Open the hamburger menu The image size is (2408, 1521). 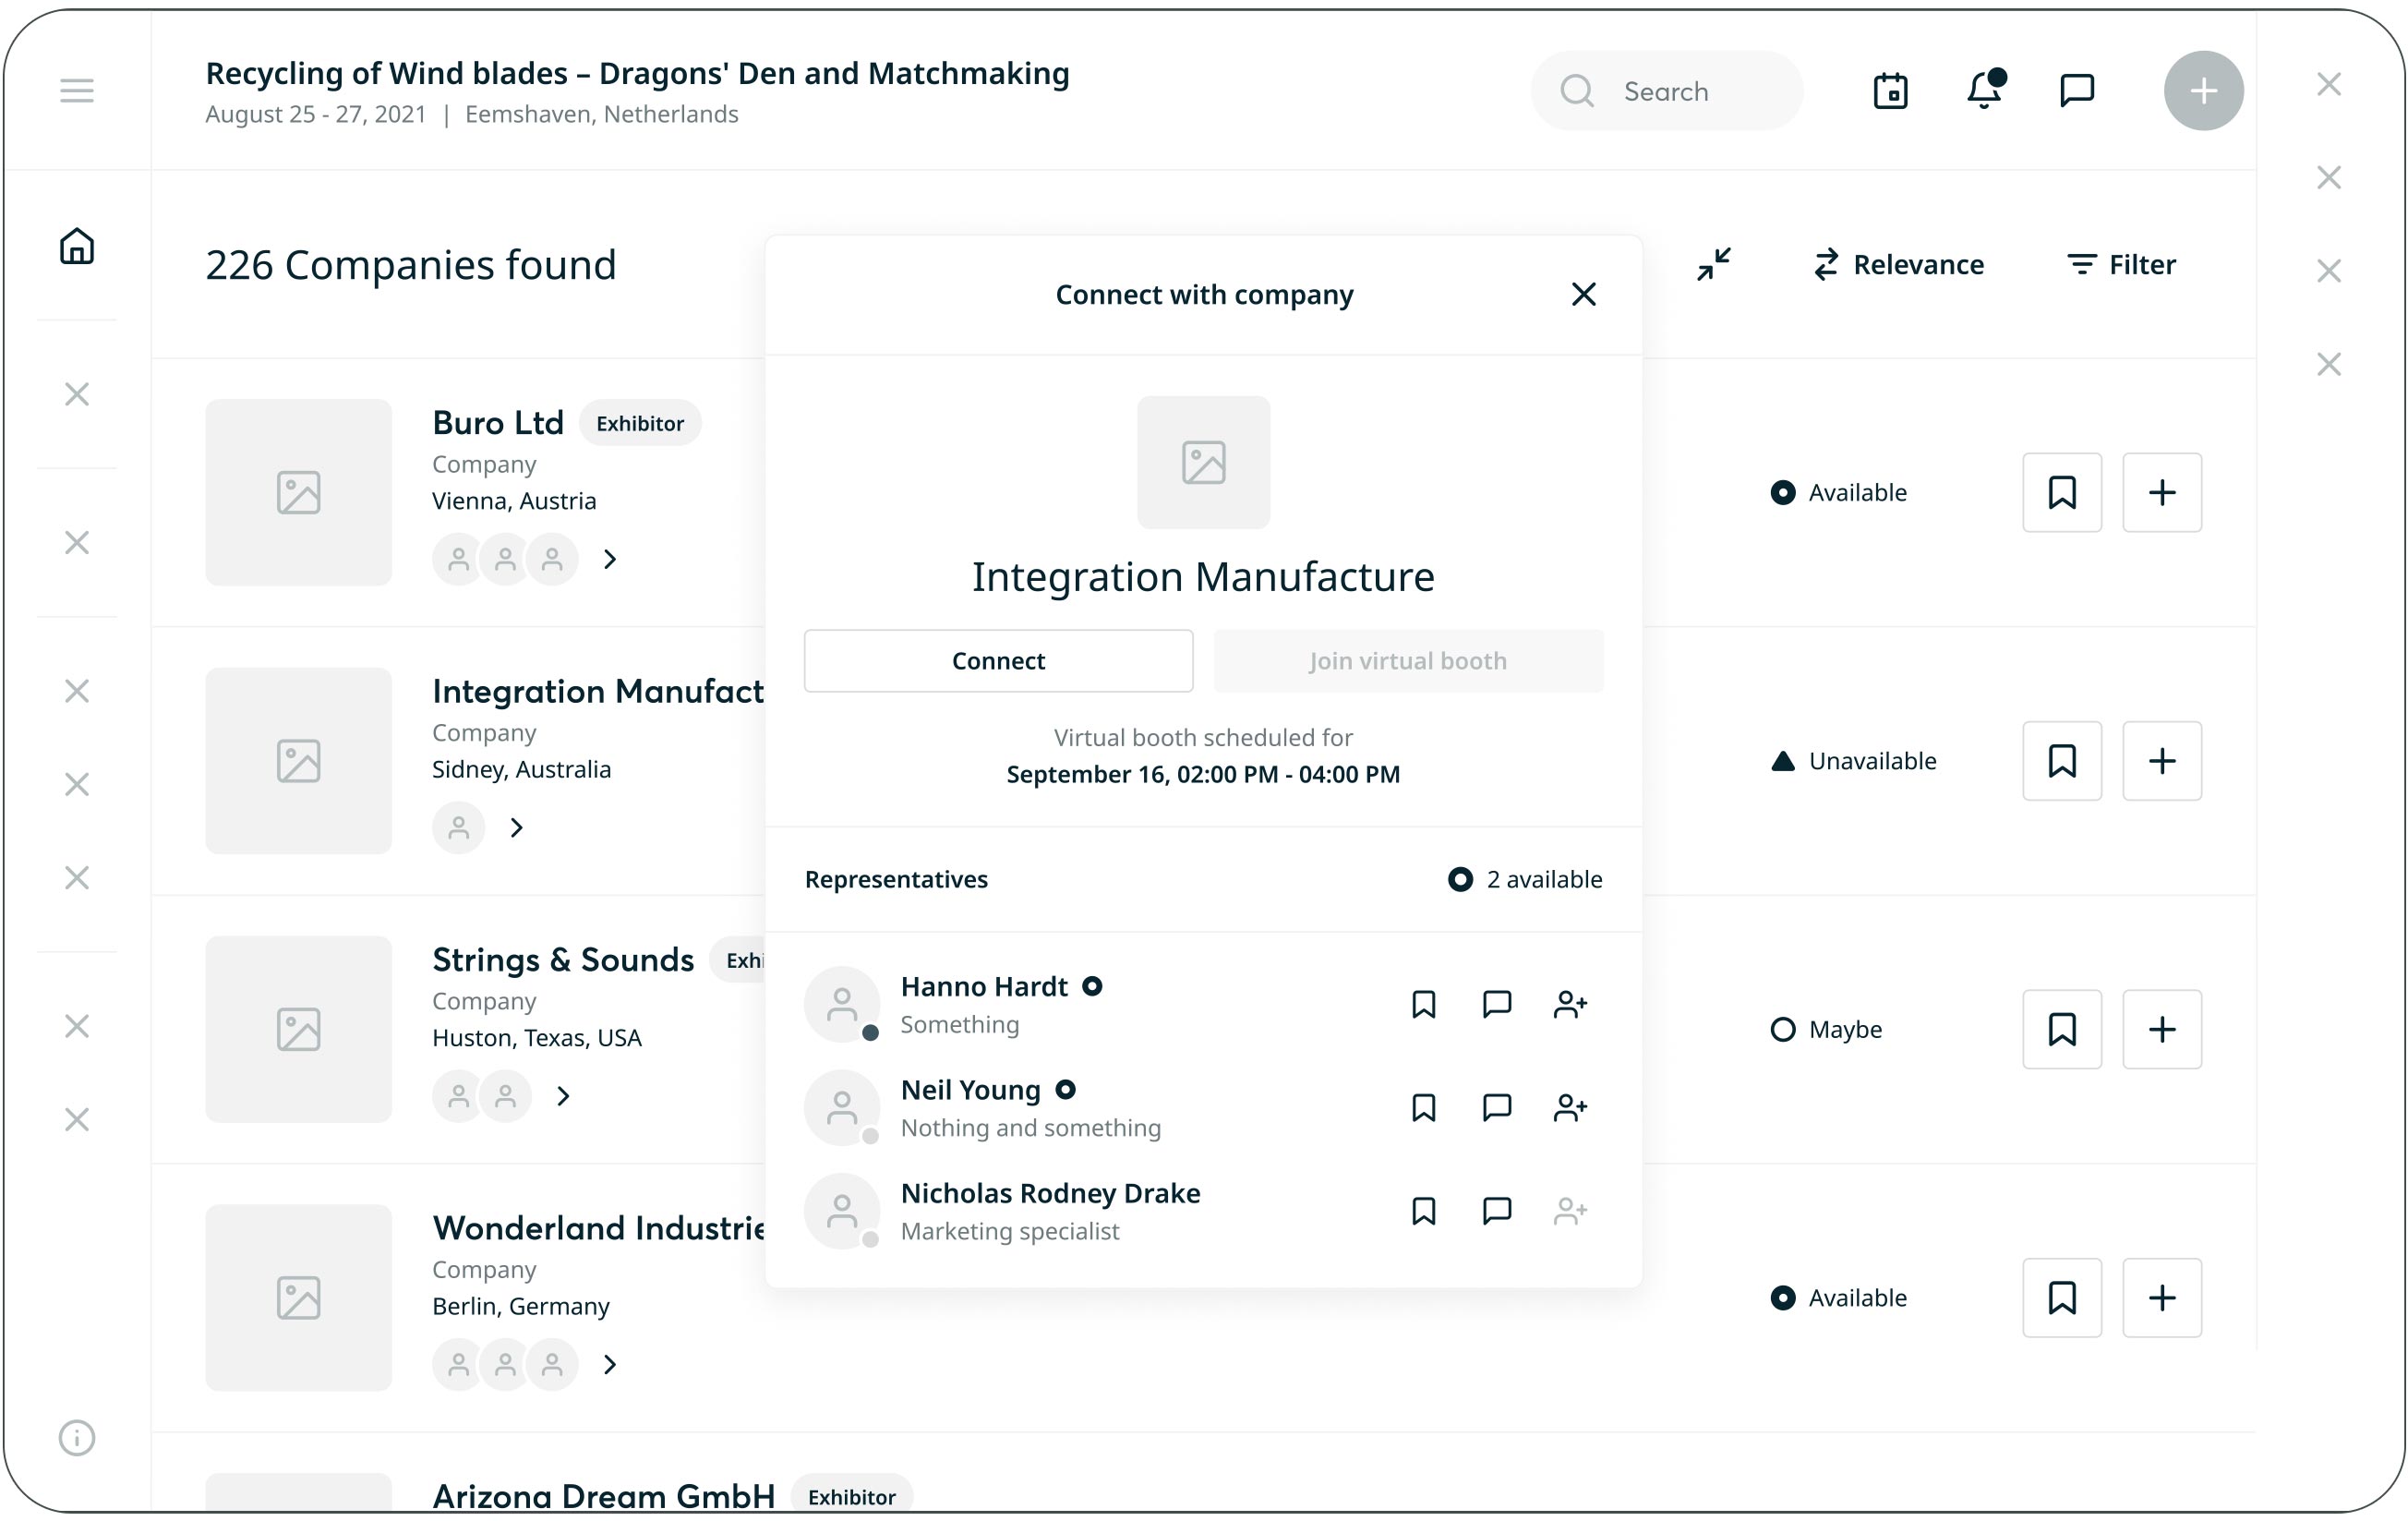pyautogui.click(x=77, y=91)
